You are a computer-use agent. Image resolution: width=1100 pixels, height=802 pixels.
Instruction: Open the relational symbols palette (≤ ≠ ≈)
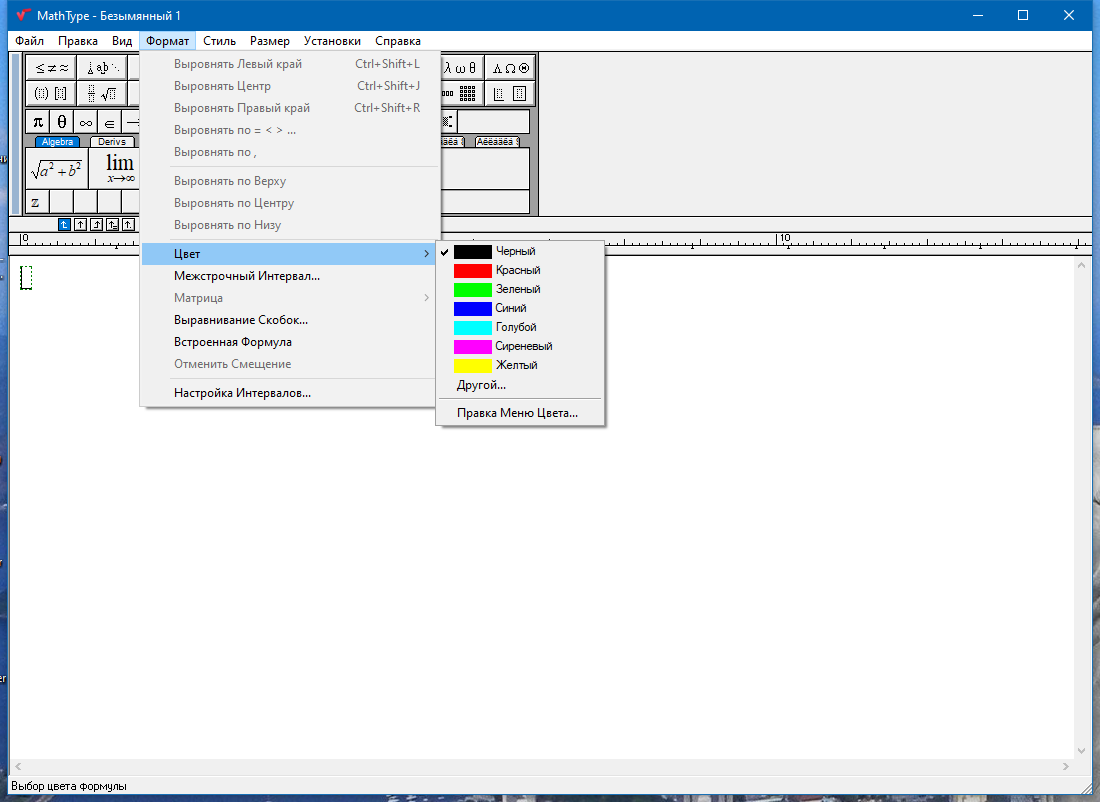pos(51,68)
